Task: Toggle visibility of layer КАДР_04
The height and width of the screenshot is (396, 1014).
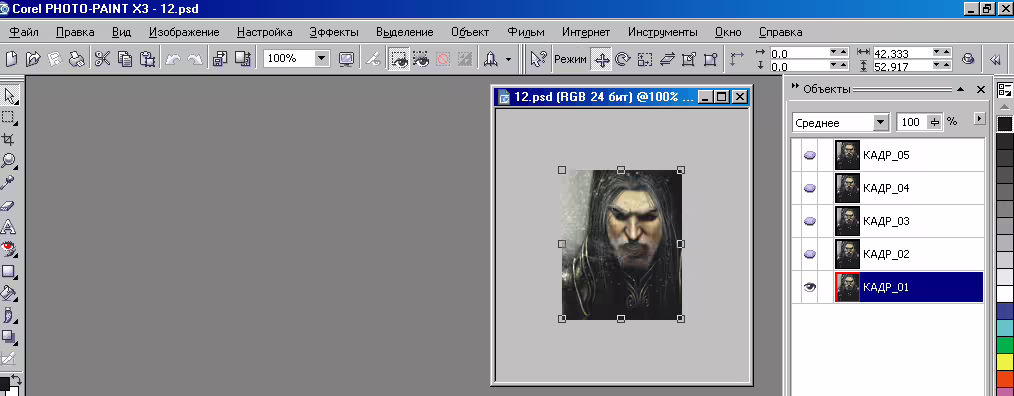Action: tap(810, 188)
